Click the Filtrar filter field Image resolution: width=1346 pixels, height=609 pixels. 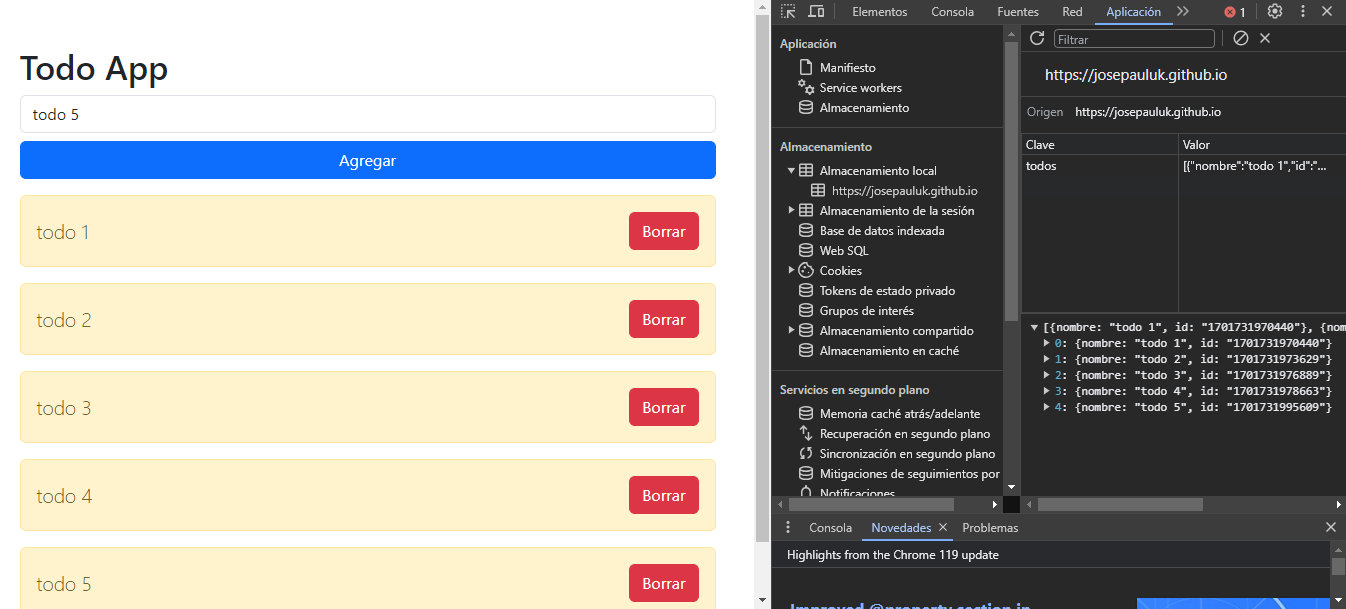[1134, 39]
